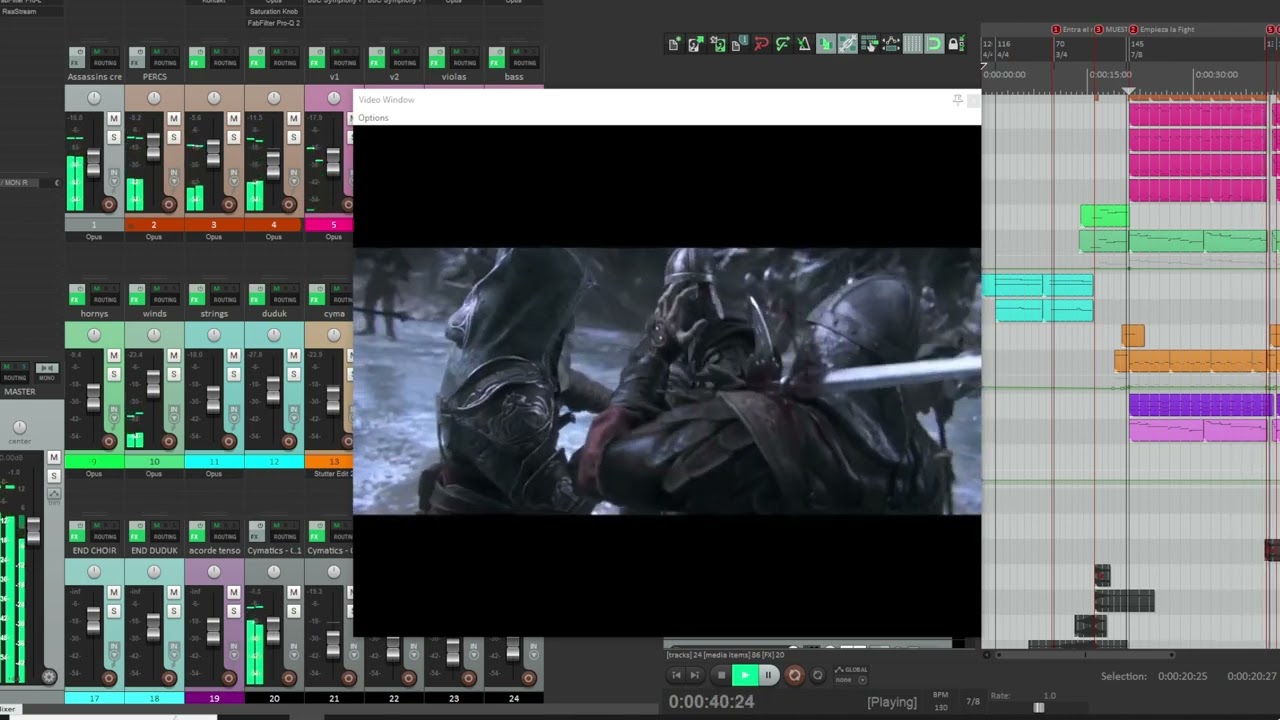Toggle the Item grouping chain icon
Viewport: 1280px width, 720px height.
click(848, 44)
